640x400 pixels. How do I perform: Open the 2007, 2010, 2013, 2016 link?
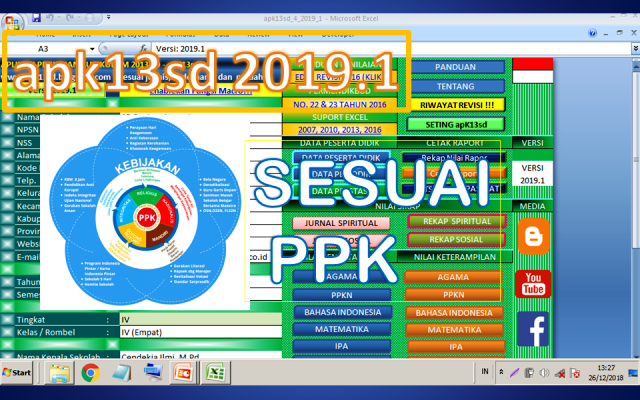340,130
